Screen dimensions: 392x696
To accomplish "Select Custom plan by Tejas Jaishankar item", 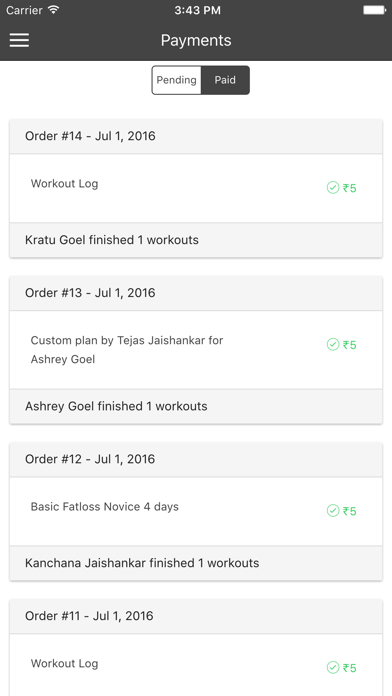I will click(x=196, y=350).
